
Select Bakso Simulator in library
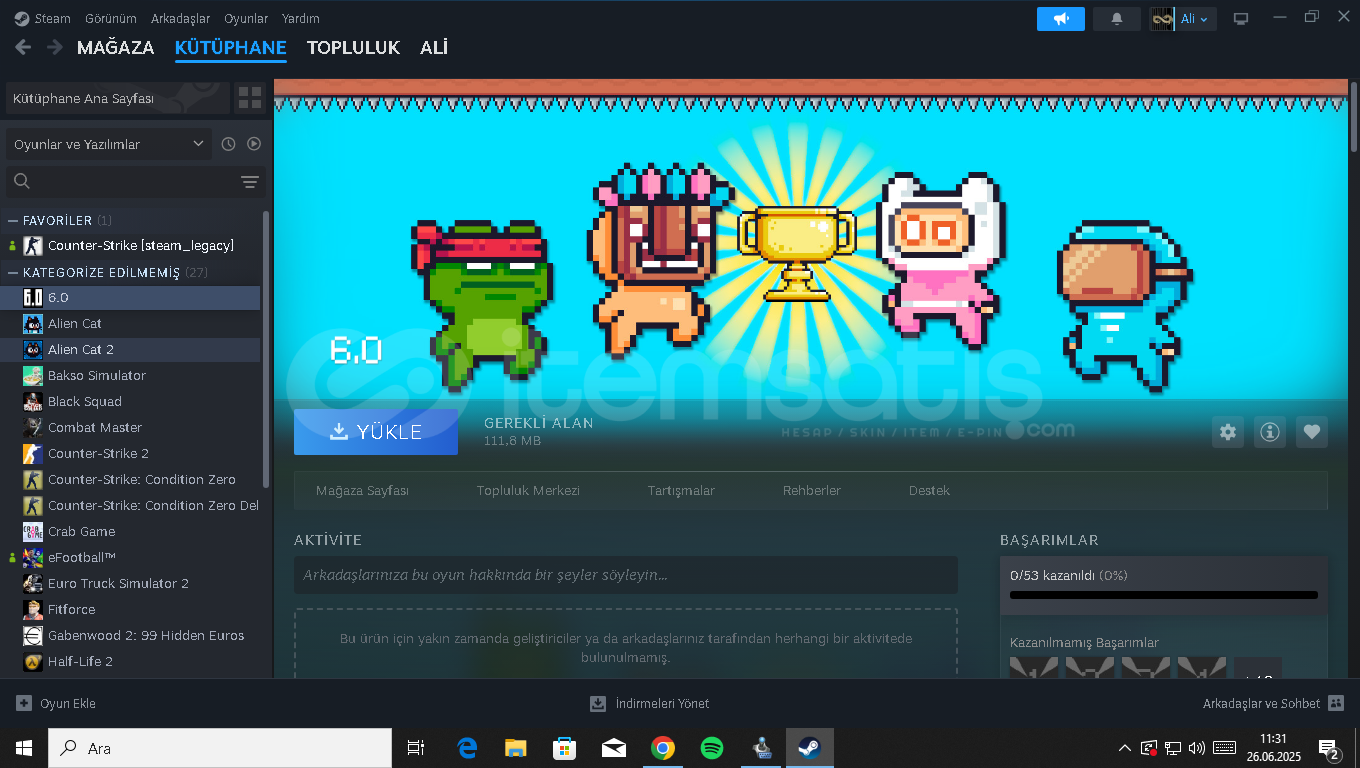click(132, 375)
